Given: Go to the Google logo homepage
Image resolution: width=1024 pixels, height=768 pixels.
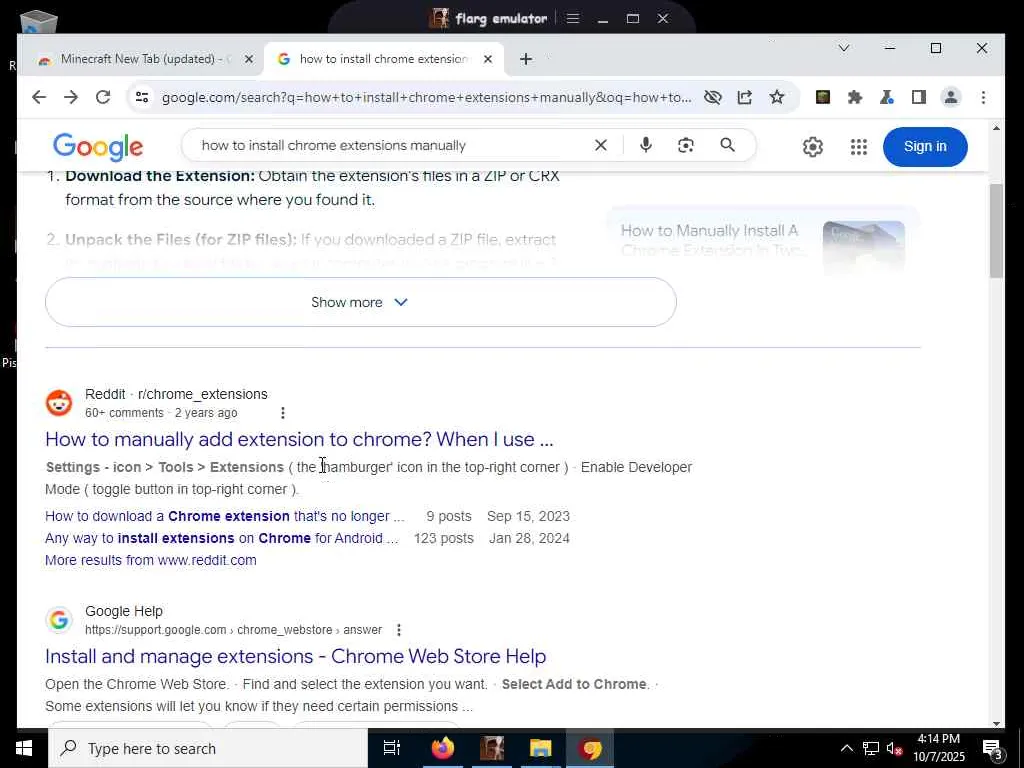Looking at the screenshot, I should [x=98, y=147].
